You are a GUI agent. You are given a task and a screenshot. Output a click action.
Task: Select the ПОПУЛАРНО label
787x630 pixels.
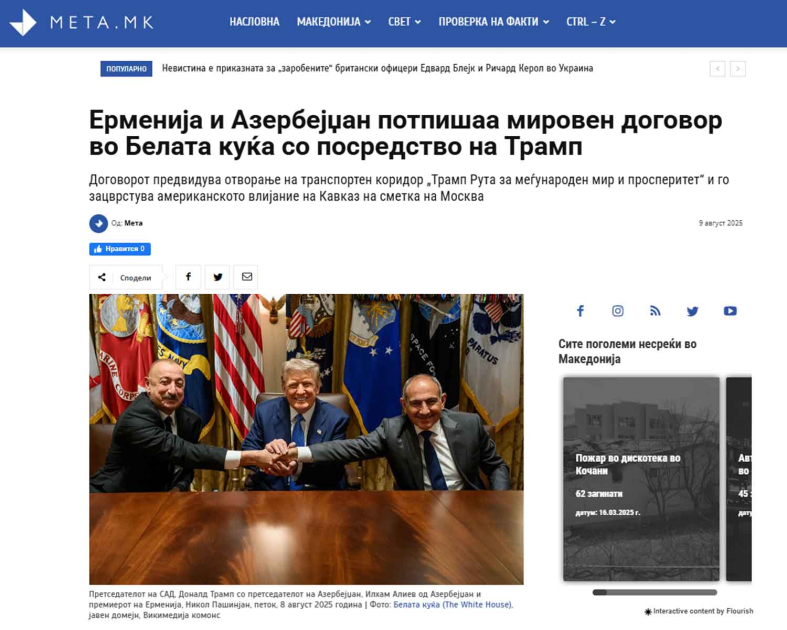coord(126,69)
